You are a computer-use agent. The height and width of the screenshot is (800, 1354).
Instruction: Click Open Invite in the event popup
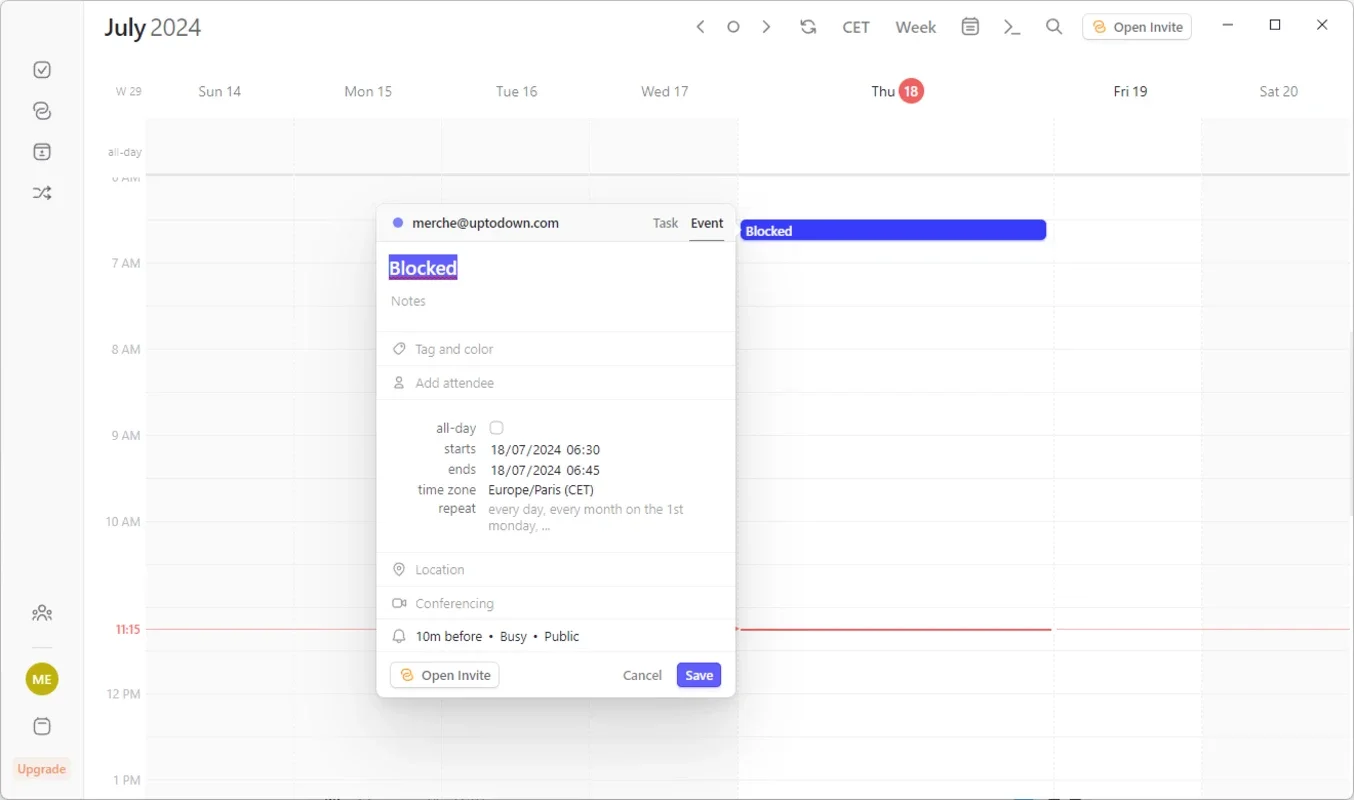coord(445,675)
